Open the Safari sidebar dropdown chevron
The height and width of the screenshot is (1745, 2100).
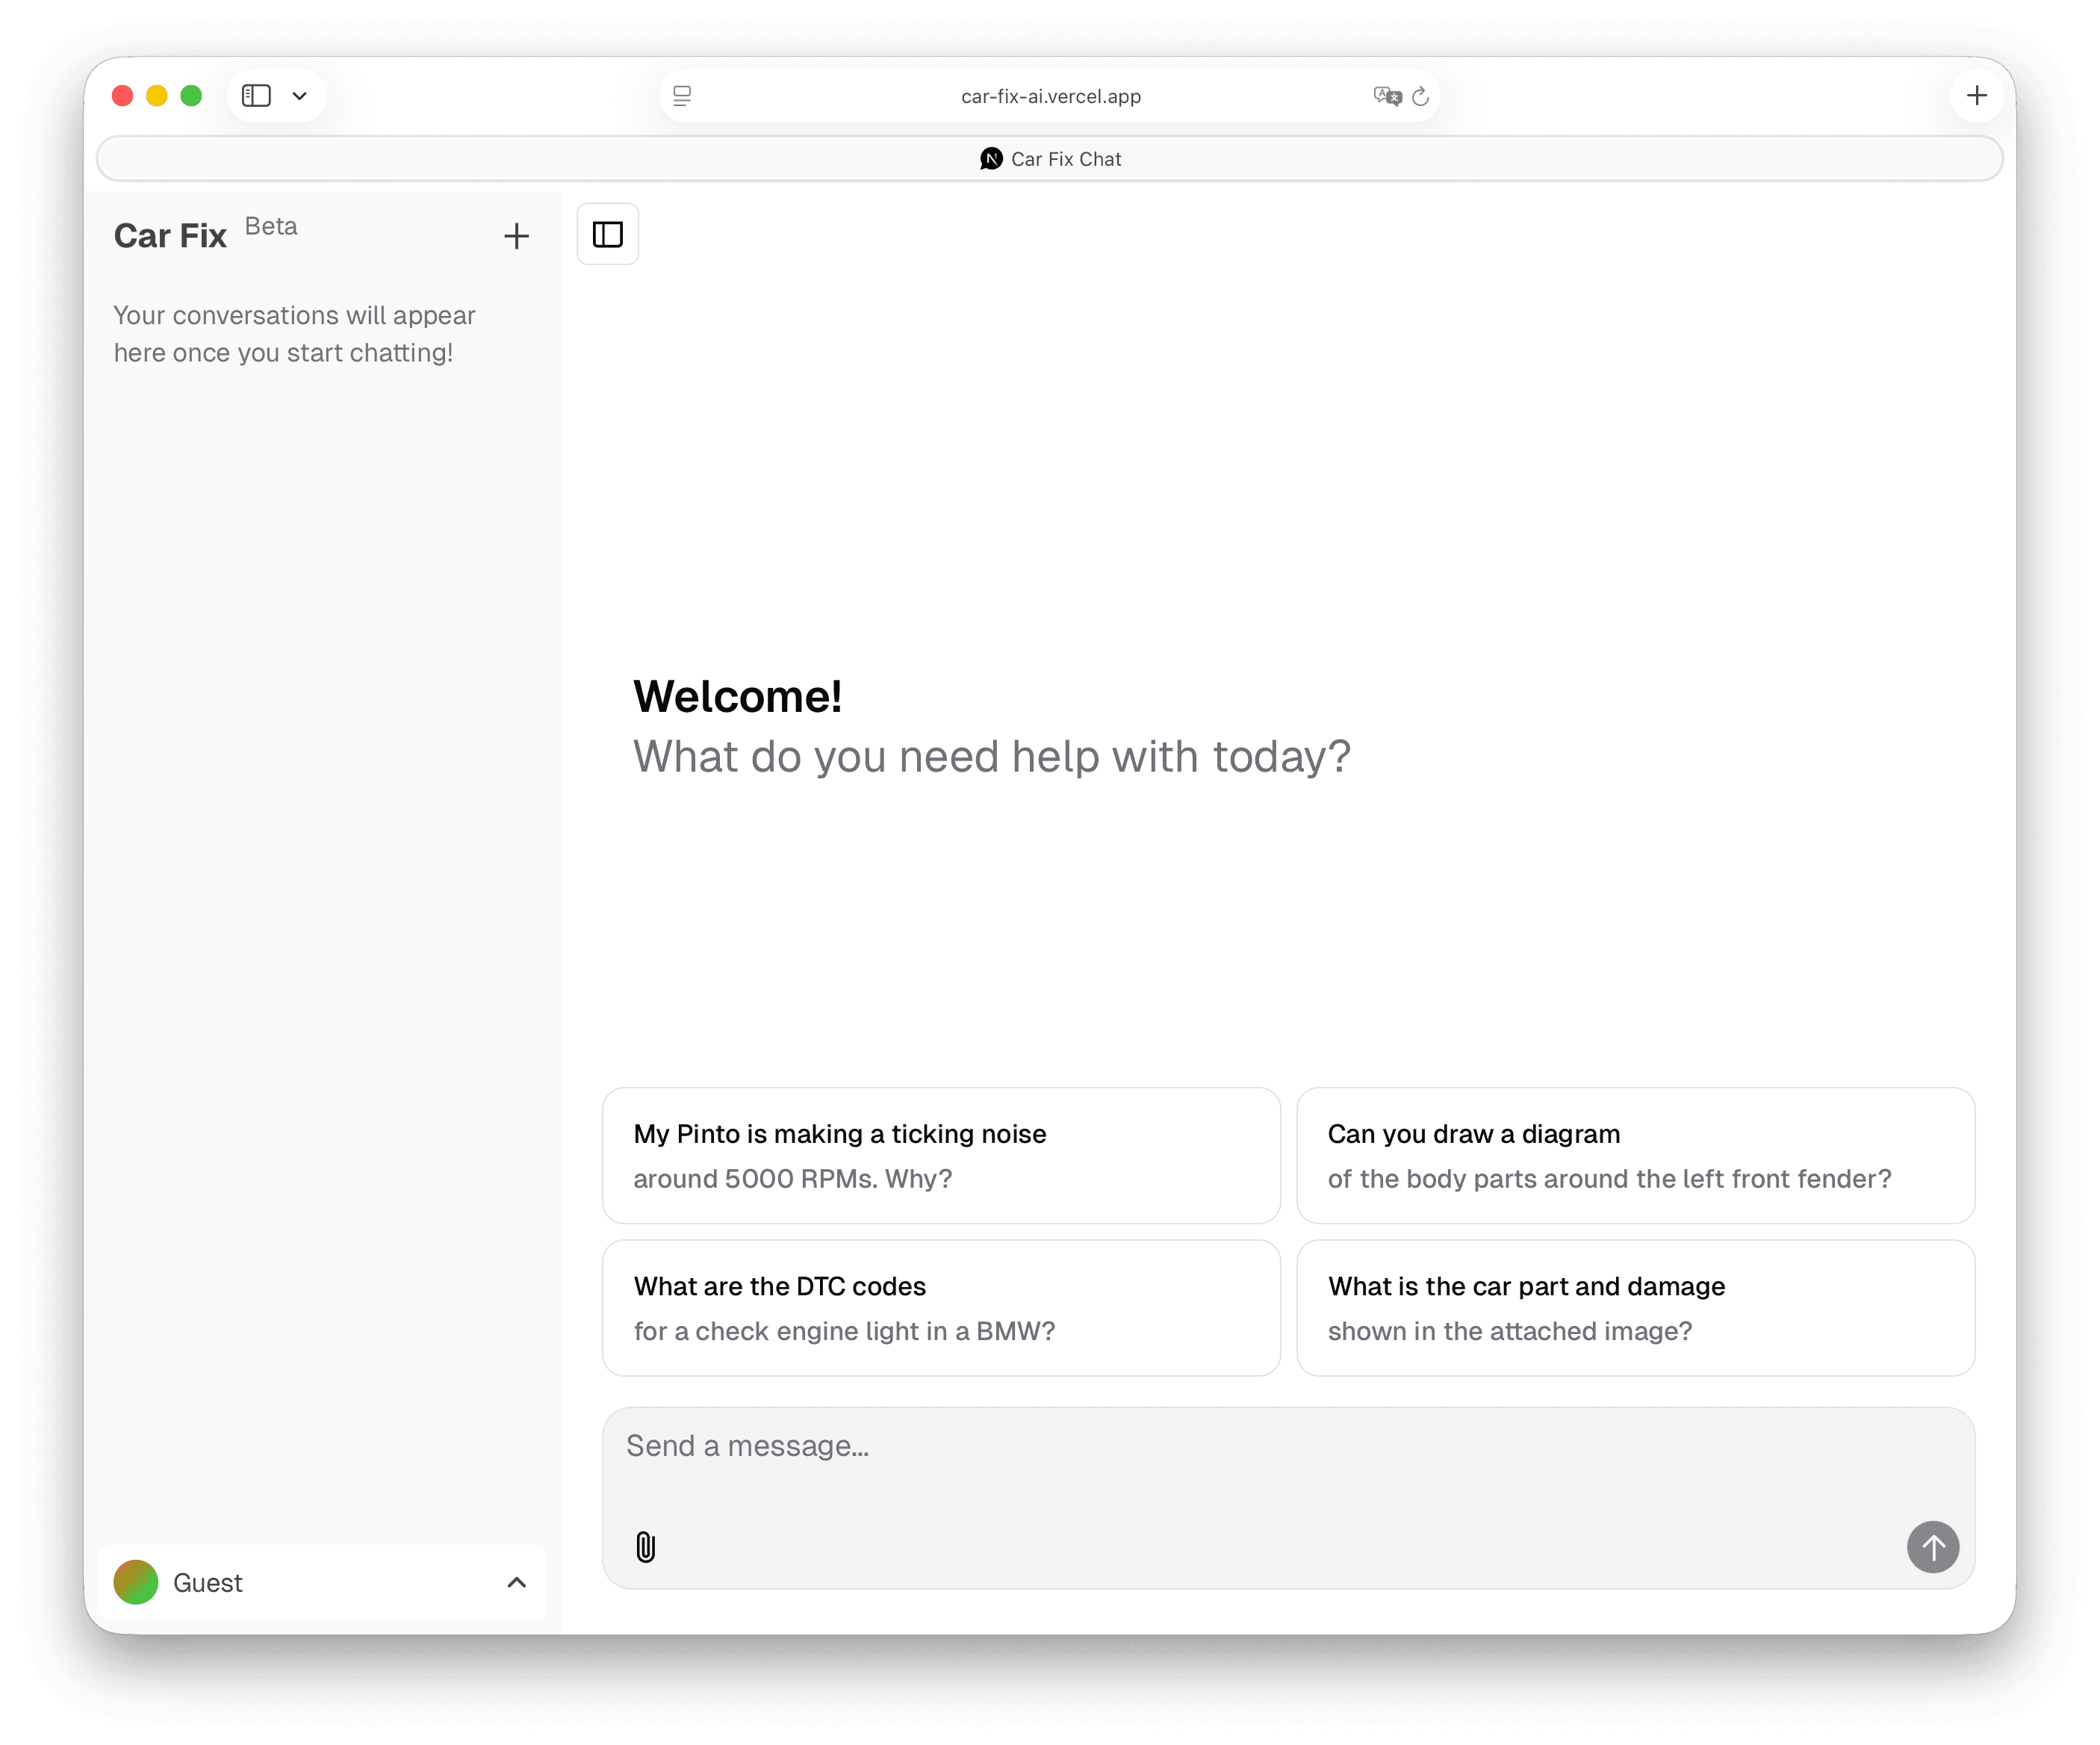click(299, 96)
